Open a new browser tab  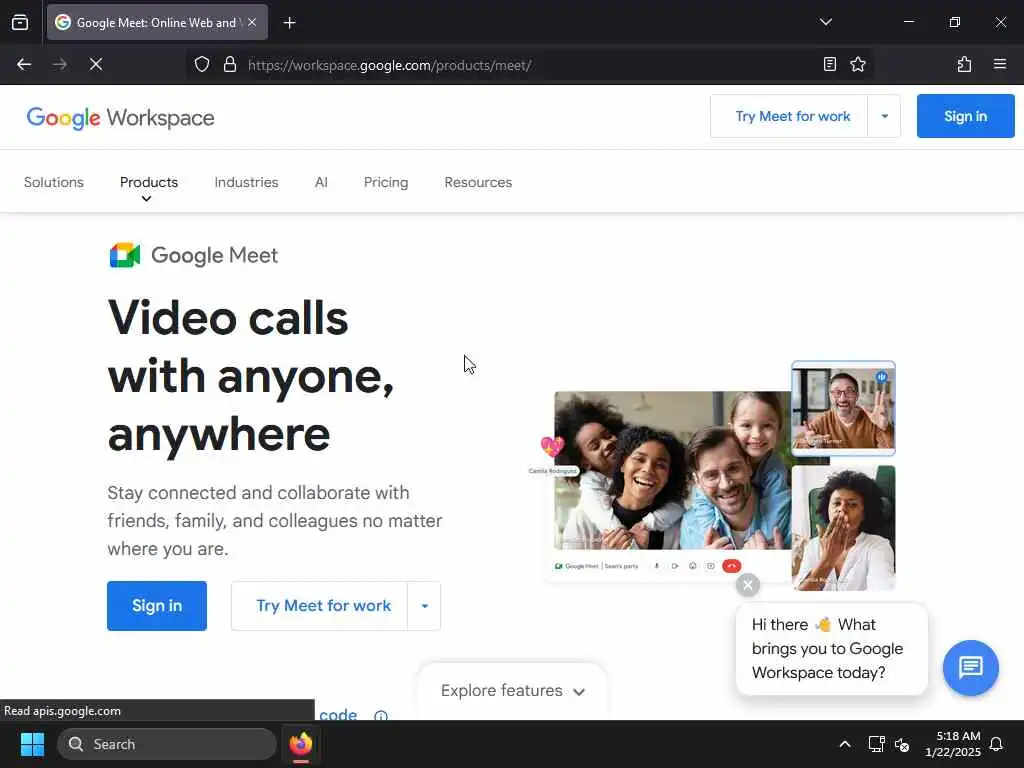pos(289,23)
